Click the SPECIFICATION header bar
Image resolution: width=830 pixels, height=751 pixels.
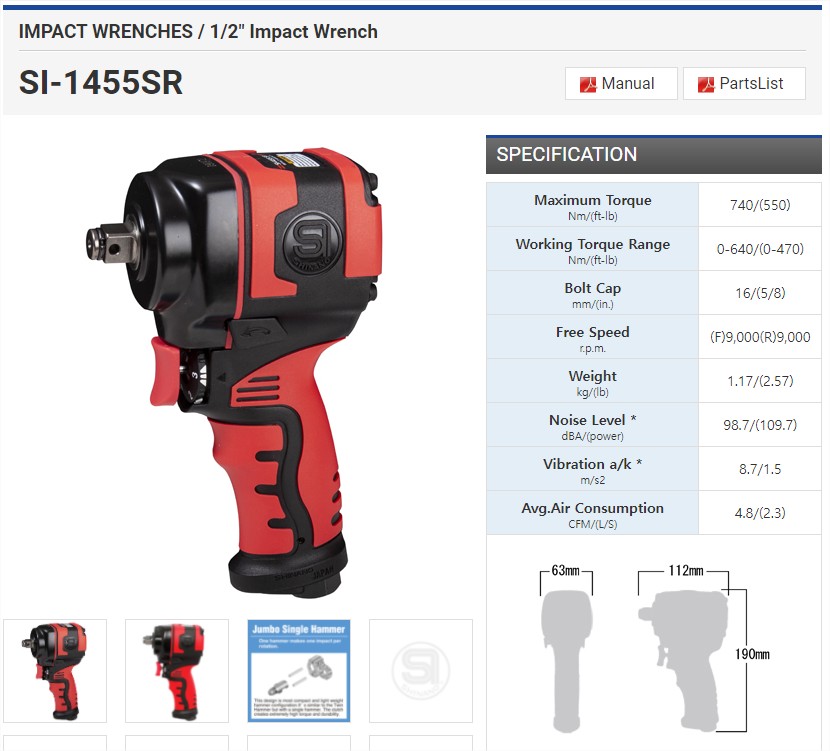654,155
